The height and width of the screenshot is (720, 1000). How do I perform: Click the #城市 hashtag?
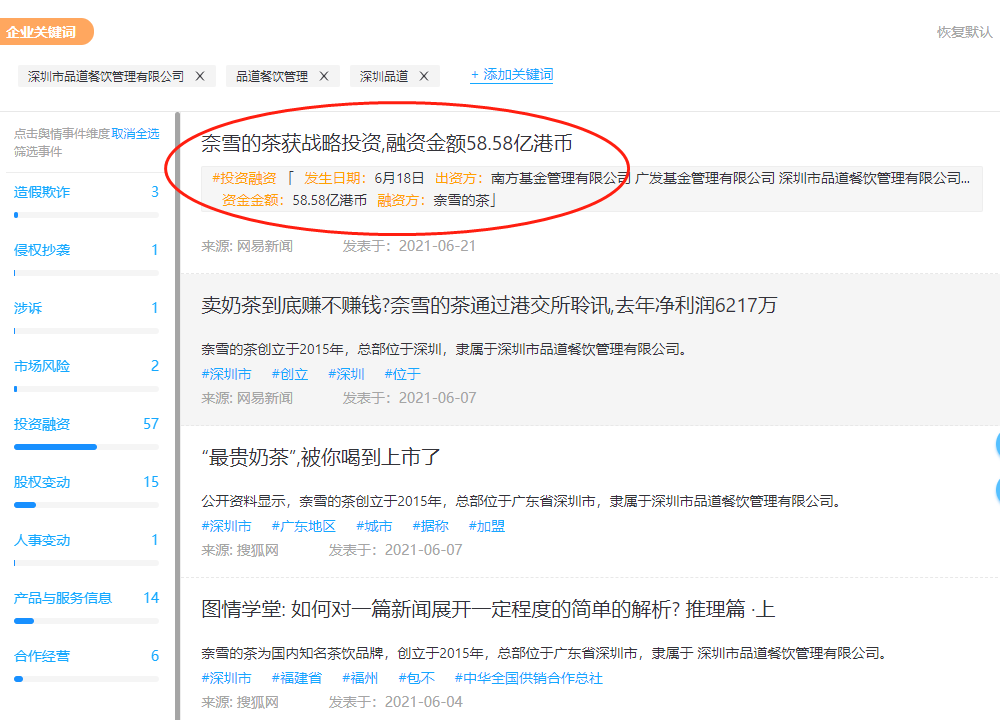pos(374,526)
